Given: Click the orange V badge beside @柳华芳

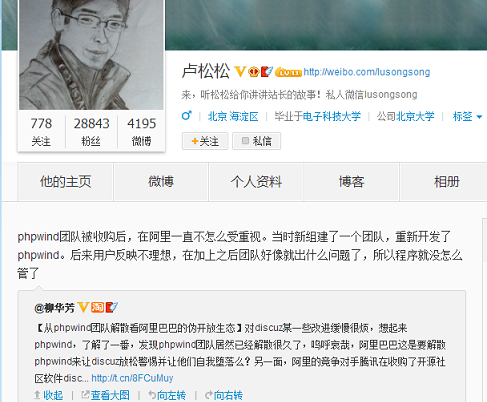Looking at the screenshot, I should (x=83, y=307).
